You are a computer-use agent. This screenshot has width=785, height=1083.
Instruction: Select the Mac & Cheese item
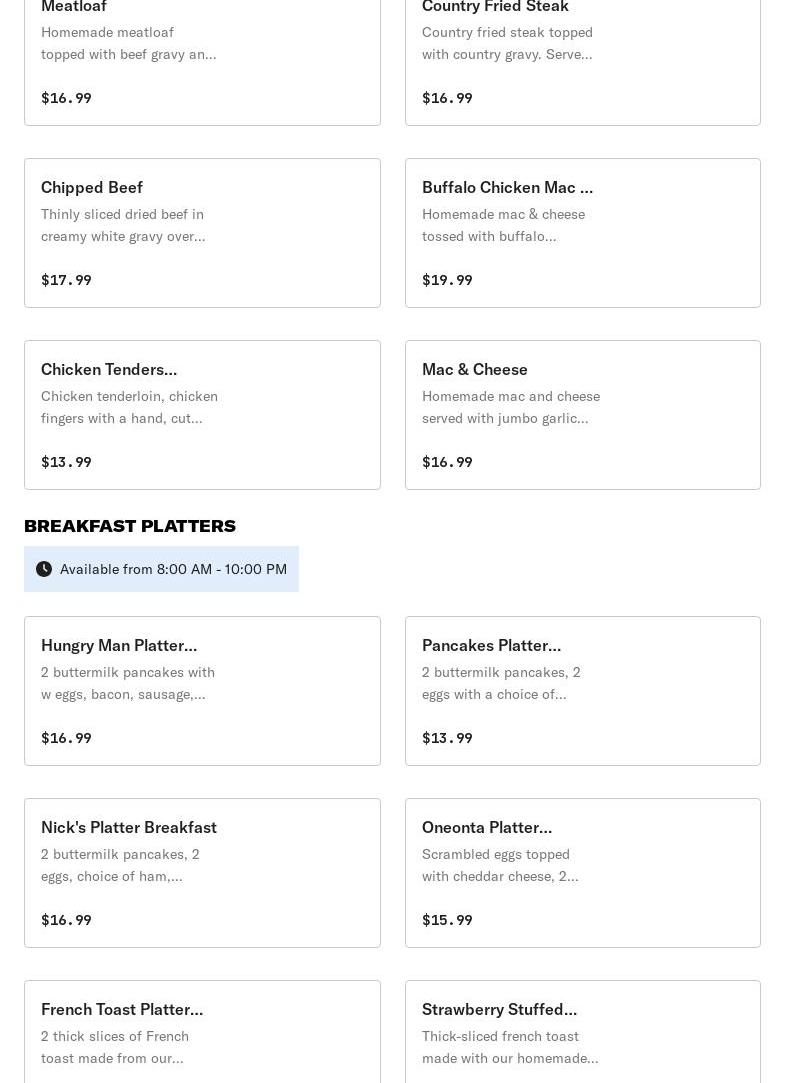(x=583, y=415)
